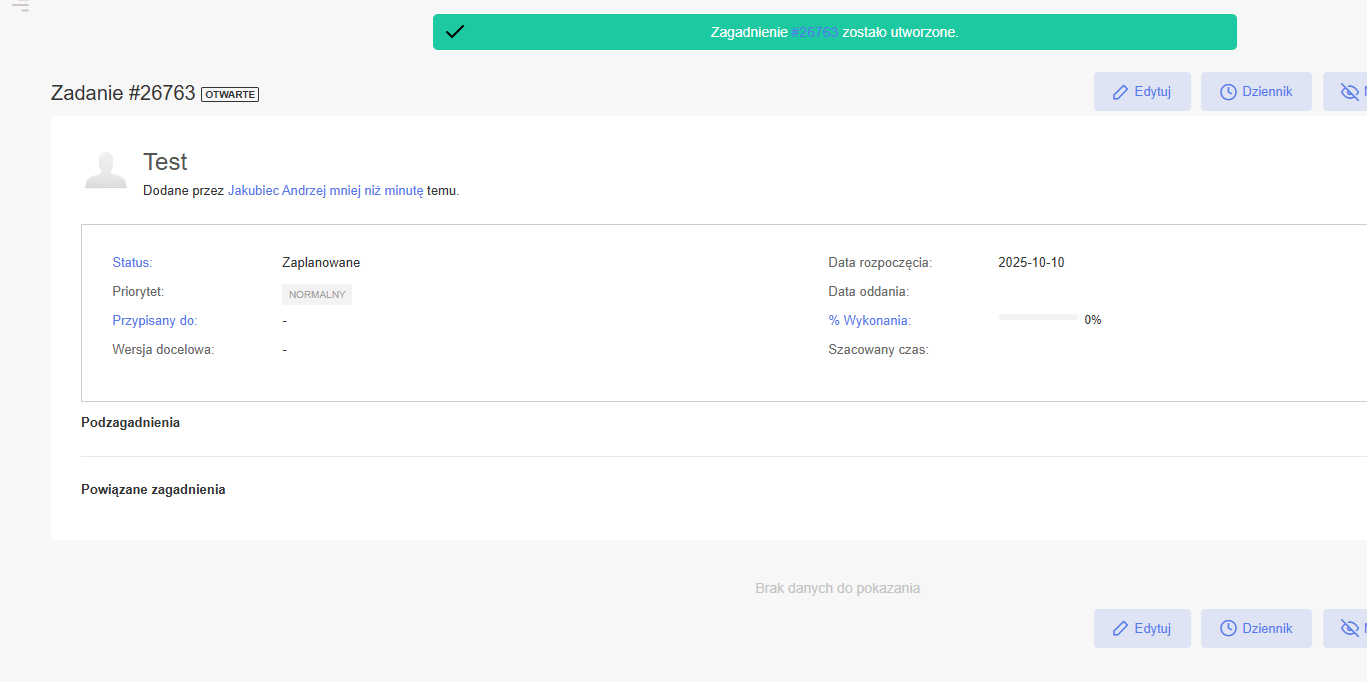Click the NORMALNY priority badge
The image size is (1368, 683).
317,295
